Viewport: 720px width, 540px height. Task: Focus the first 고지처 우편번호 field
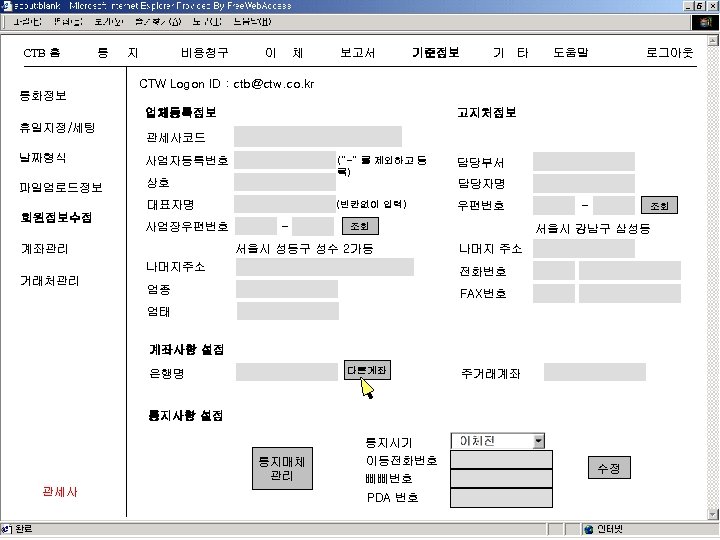click(554, 206)
